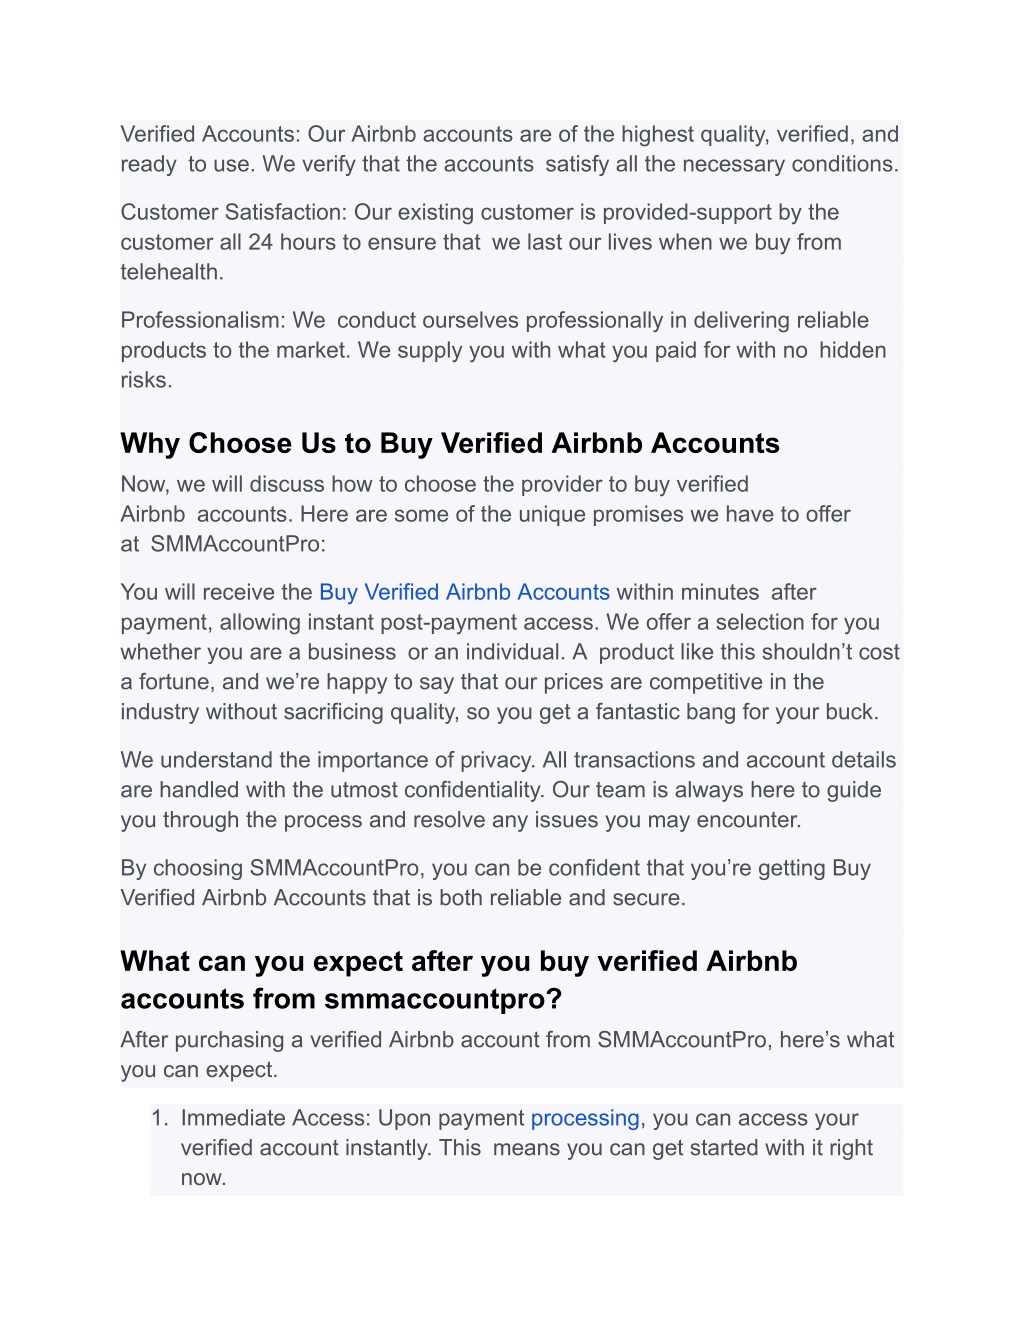Click the Immediate Access list item
Image resolution: width=1024 pixels, height=1325 pixels.
(x=527, y=1148)
